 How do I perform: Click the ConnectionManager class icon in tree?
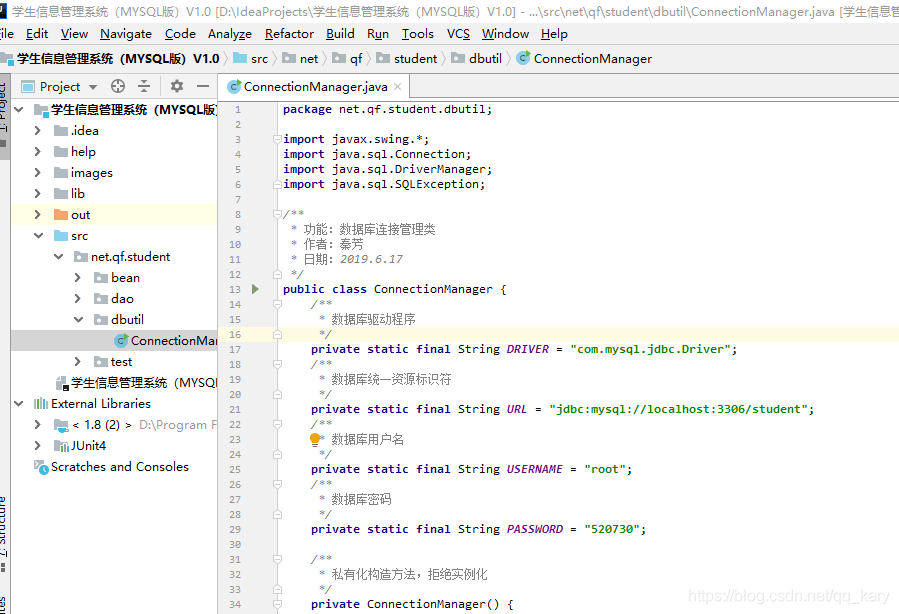(x=121, y=341)
